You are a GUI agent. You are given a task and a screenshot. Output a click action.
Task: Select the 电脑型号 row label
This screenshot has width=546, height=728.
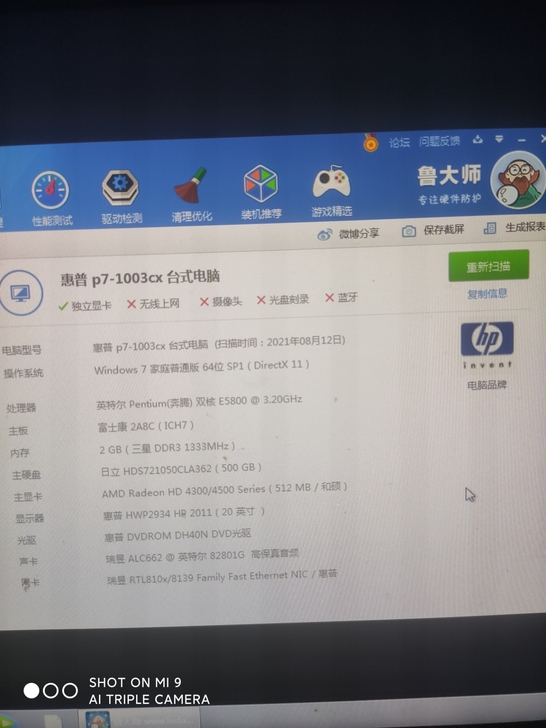point(21,350)
